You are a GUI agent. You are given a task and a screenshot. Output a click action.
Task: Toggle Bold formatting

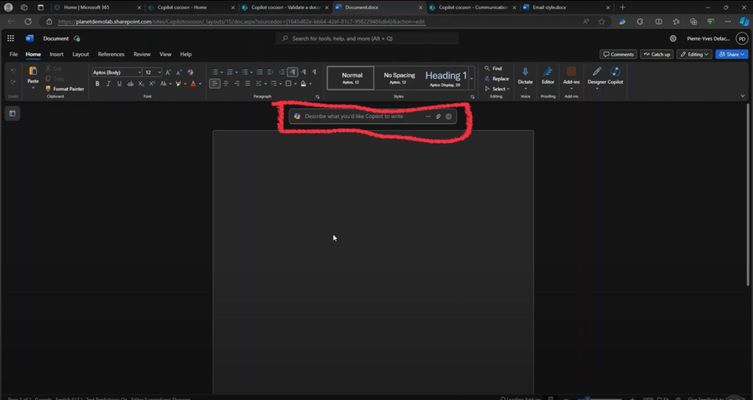[97, 84]
